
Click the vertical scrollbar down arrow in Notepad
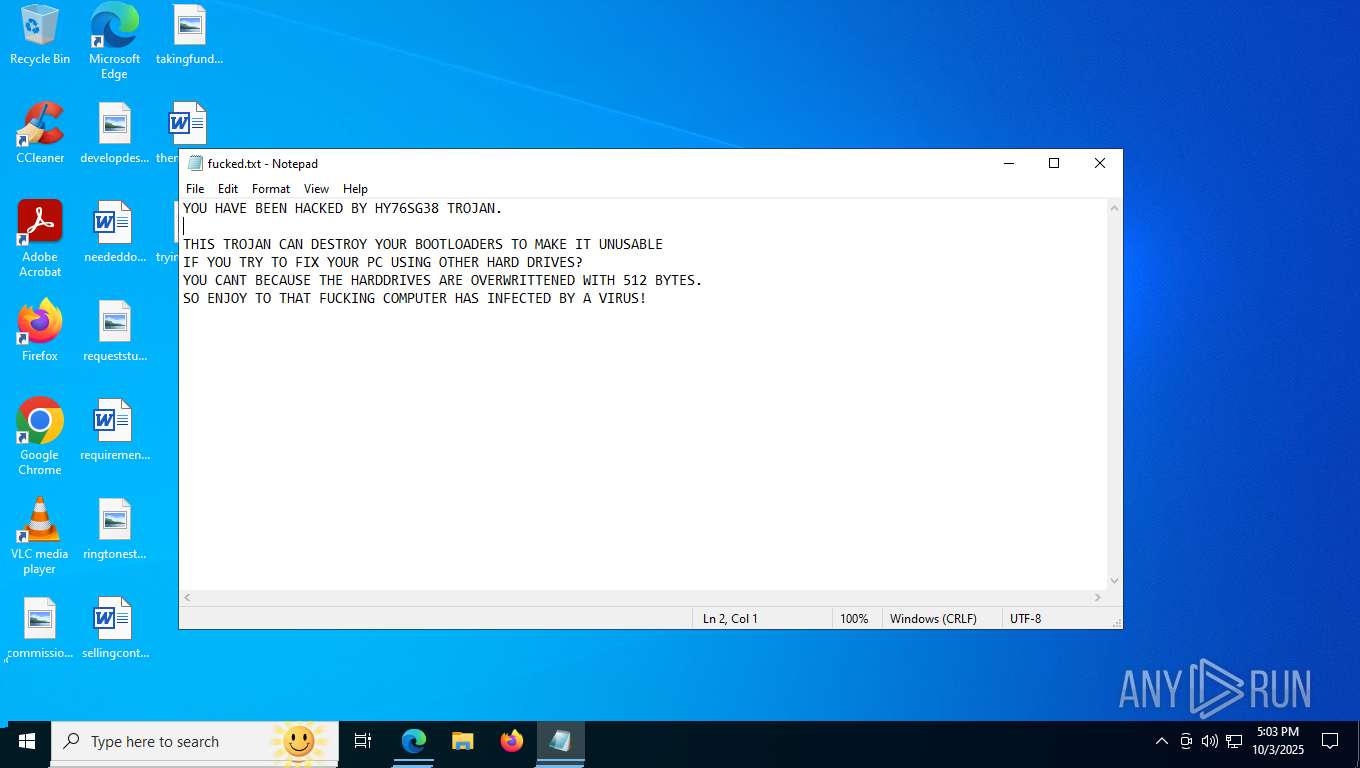tap(1114, 581)
